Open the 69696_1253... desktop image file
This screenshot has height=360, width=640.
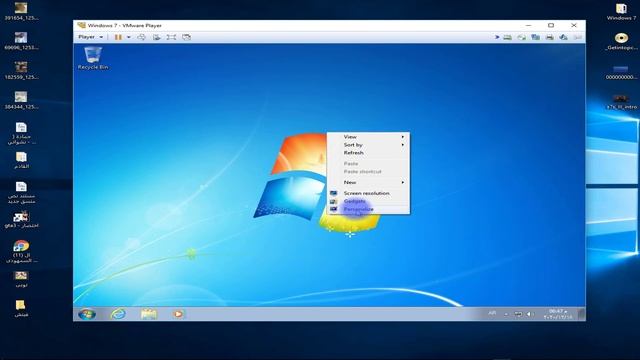(x=21, y=41)
